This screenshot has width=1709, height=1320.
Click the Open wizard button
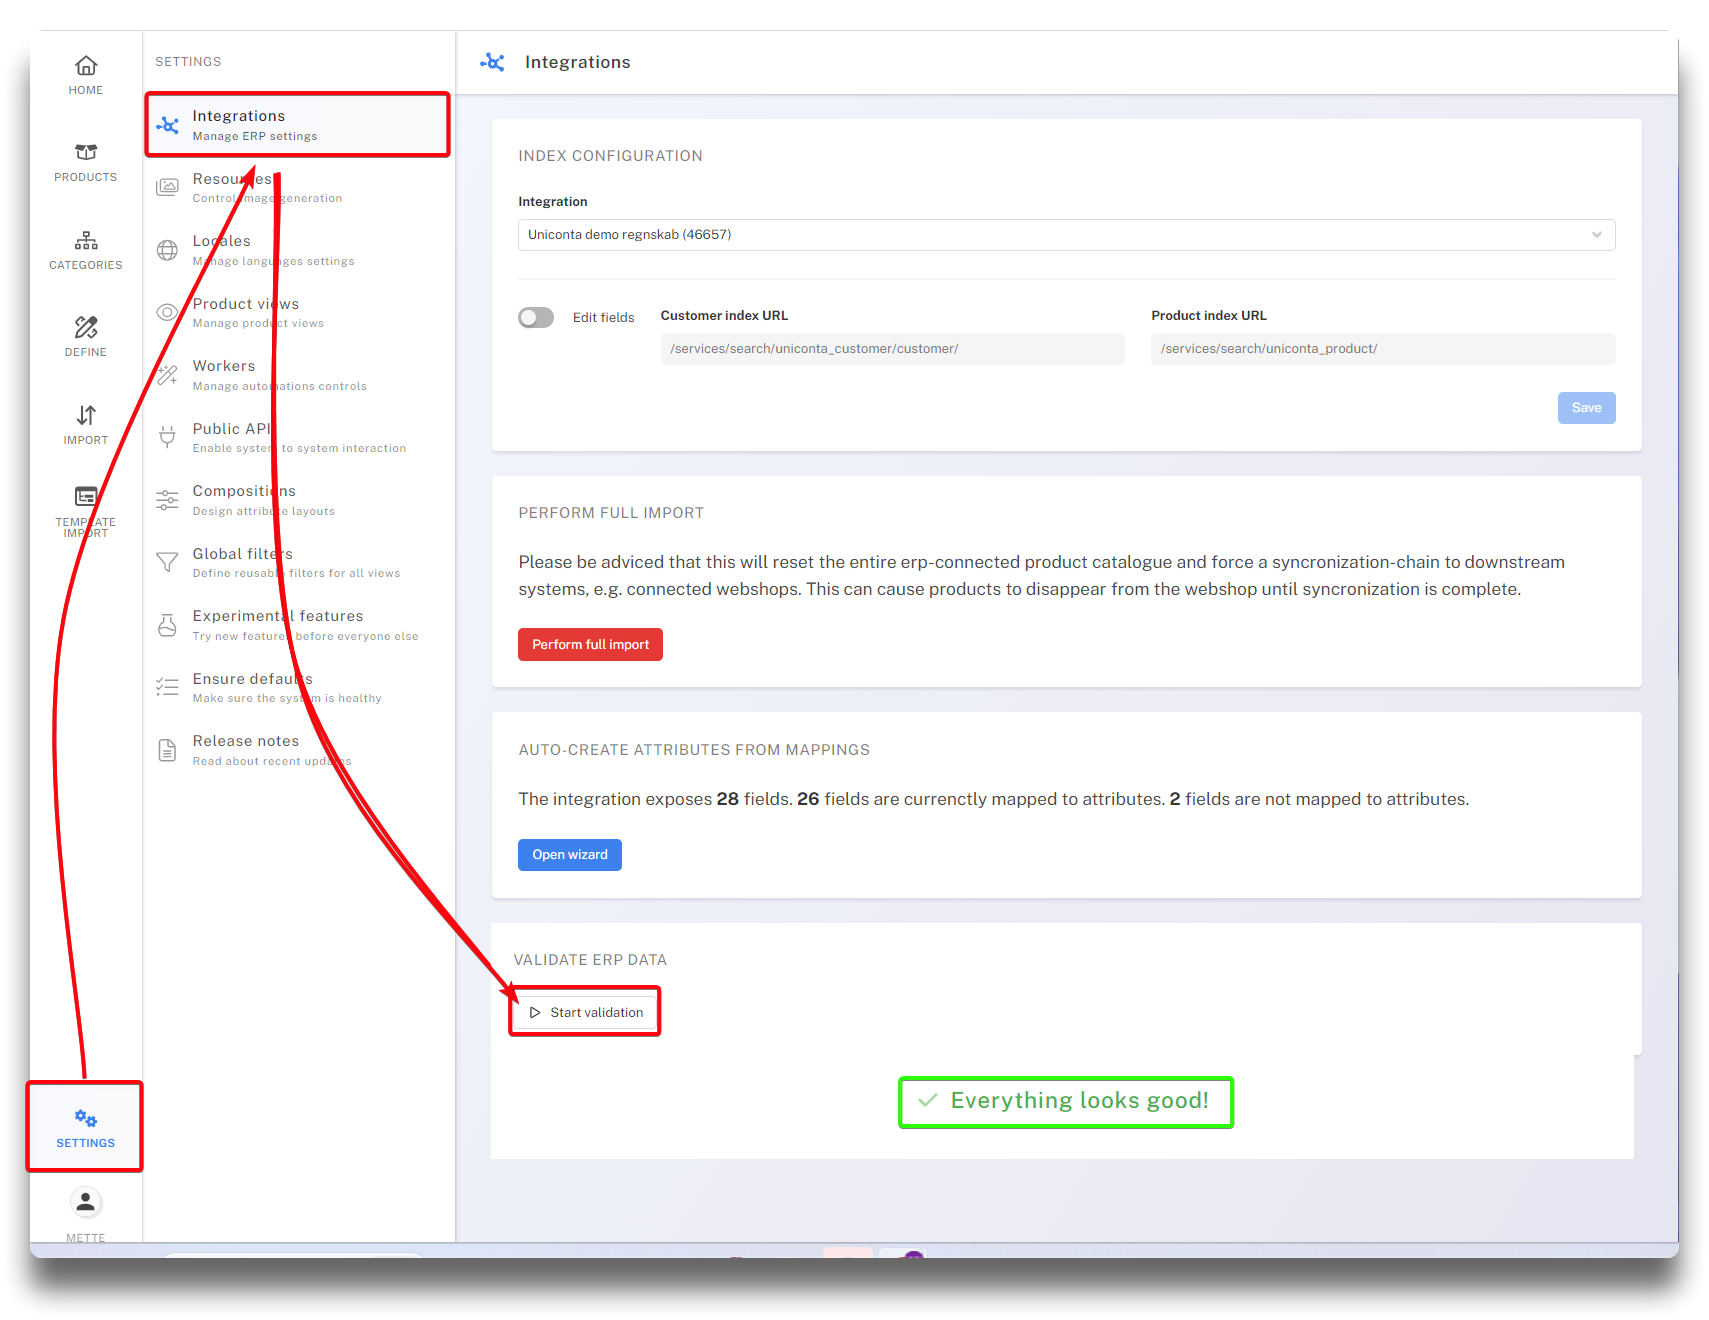tap(569, 855)
